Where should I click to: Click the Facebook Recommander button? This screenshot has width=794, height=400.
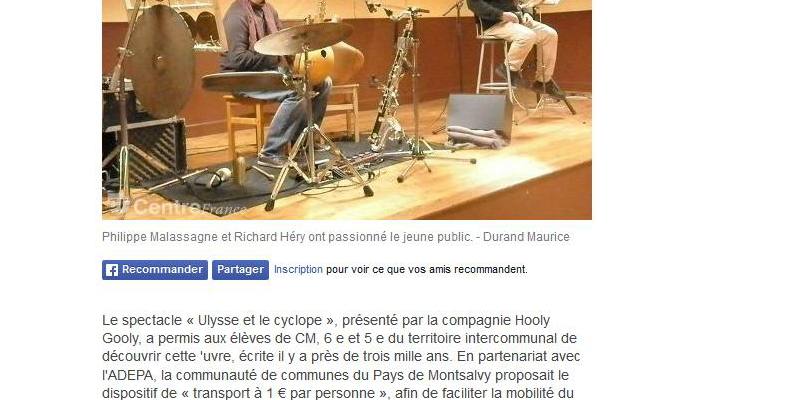point(155,270)
